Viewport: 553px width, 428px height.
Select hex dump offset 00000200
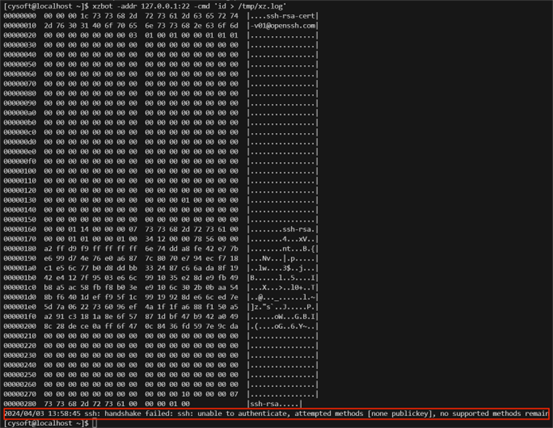point(20,326)
